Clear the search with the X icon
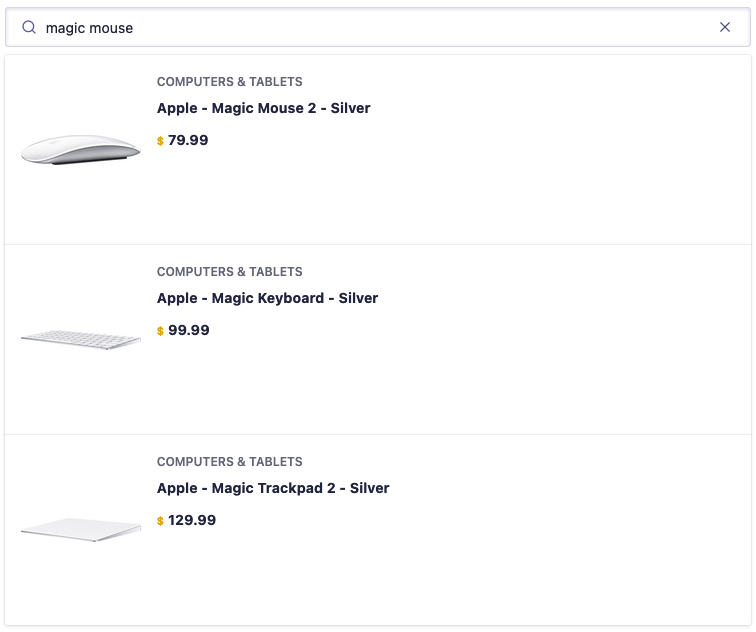 pyautogui.click(x=725, y=27)
